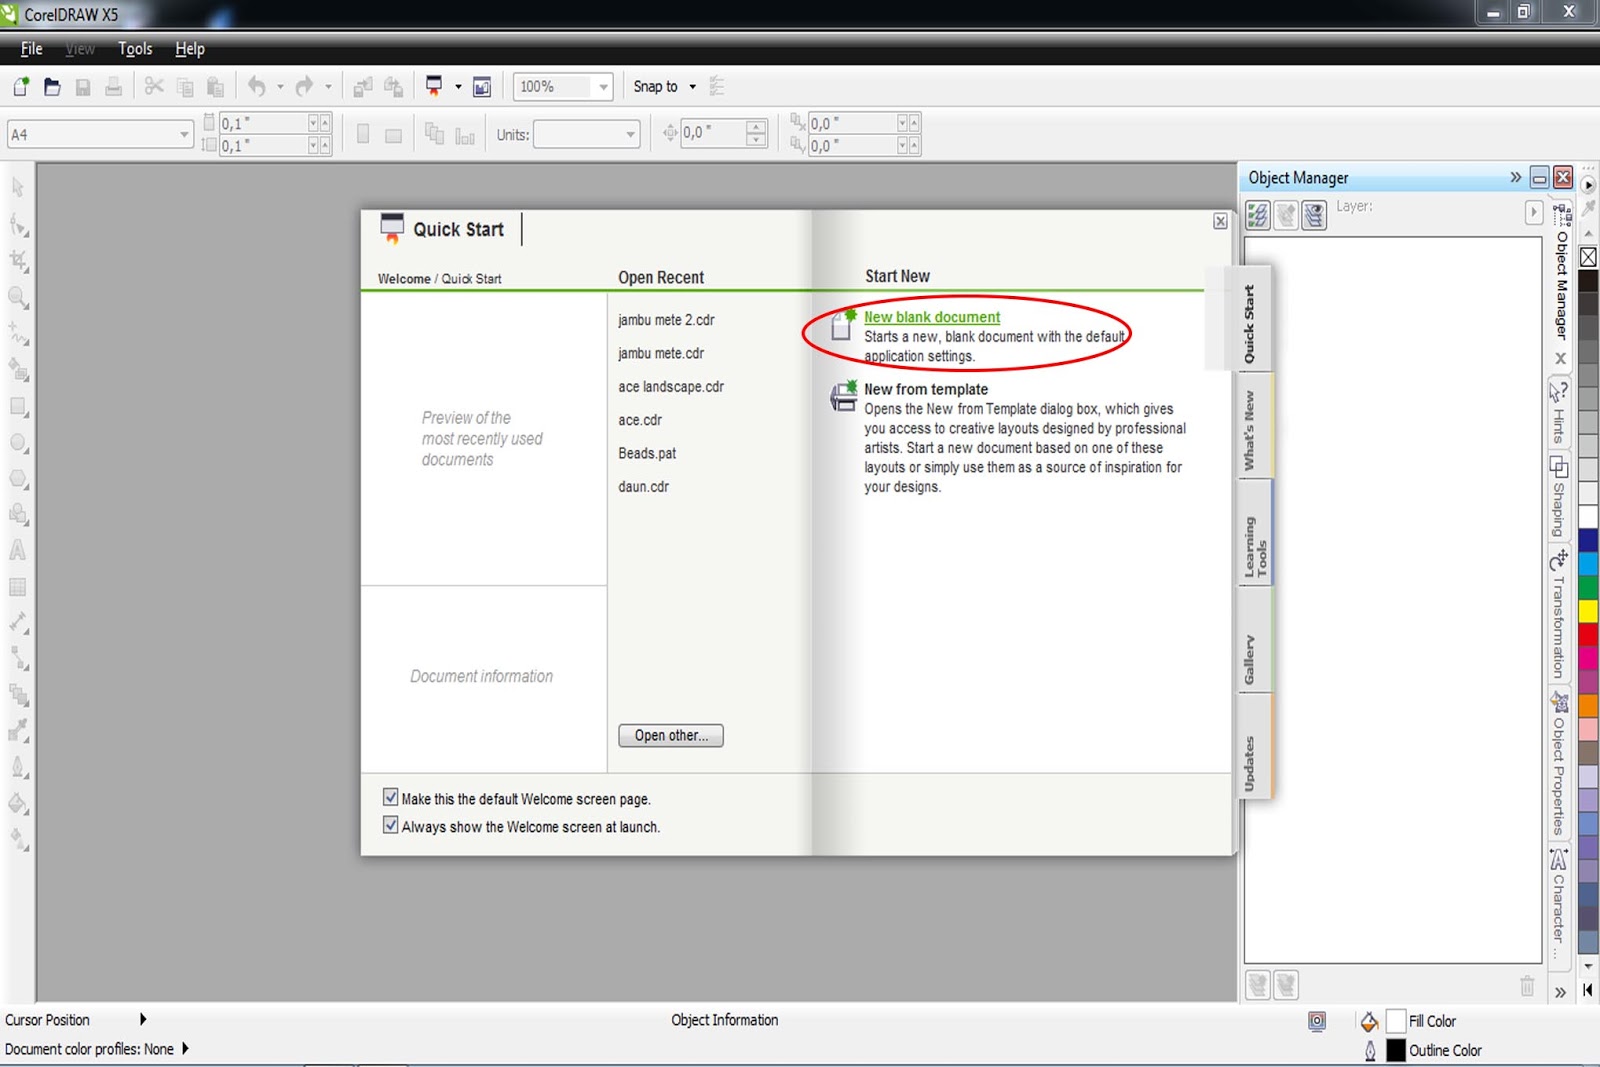Click the Print icon in toolbar
This screenshot has height=1067, width=1600.
[114, 87]
